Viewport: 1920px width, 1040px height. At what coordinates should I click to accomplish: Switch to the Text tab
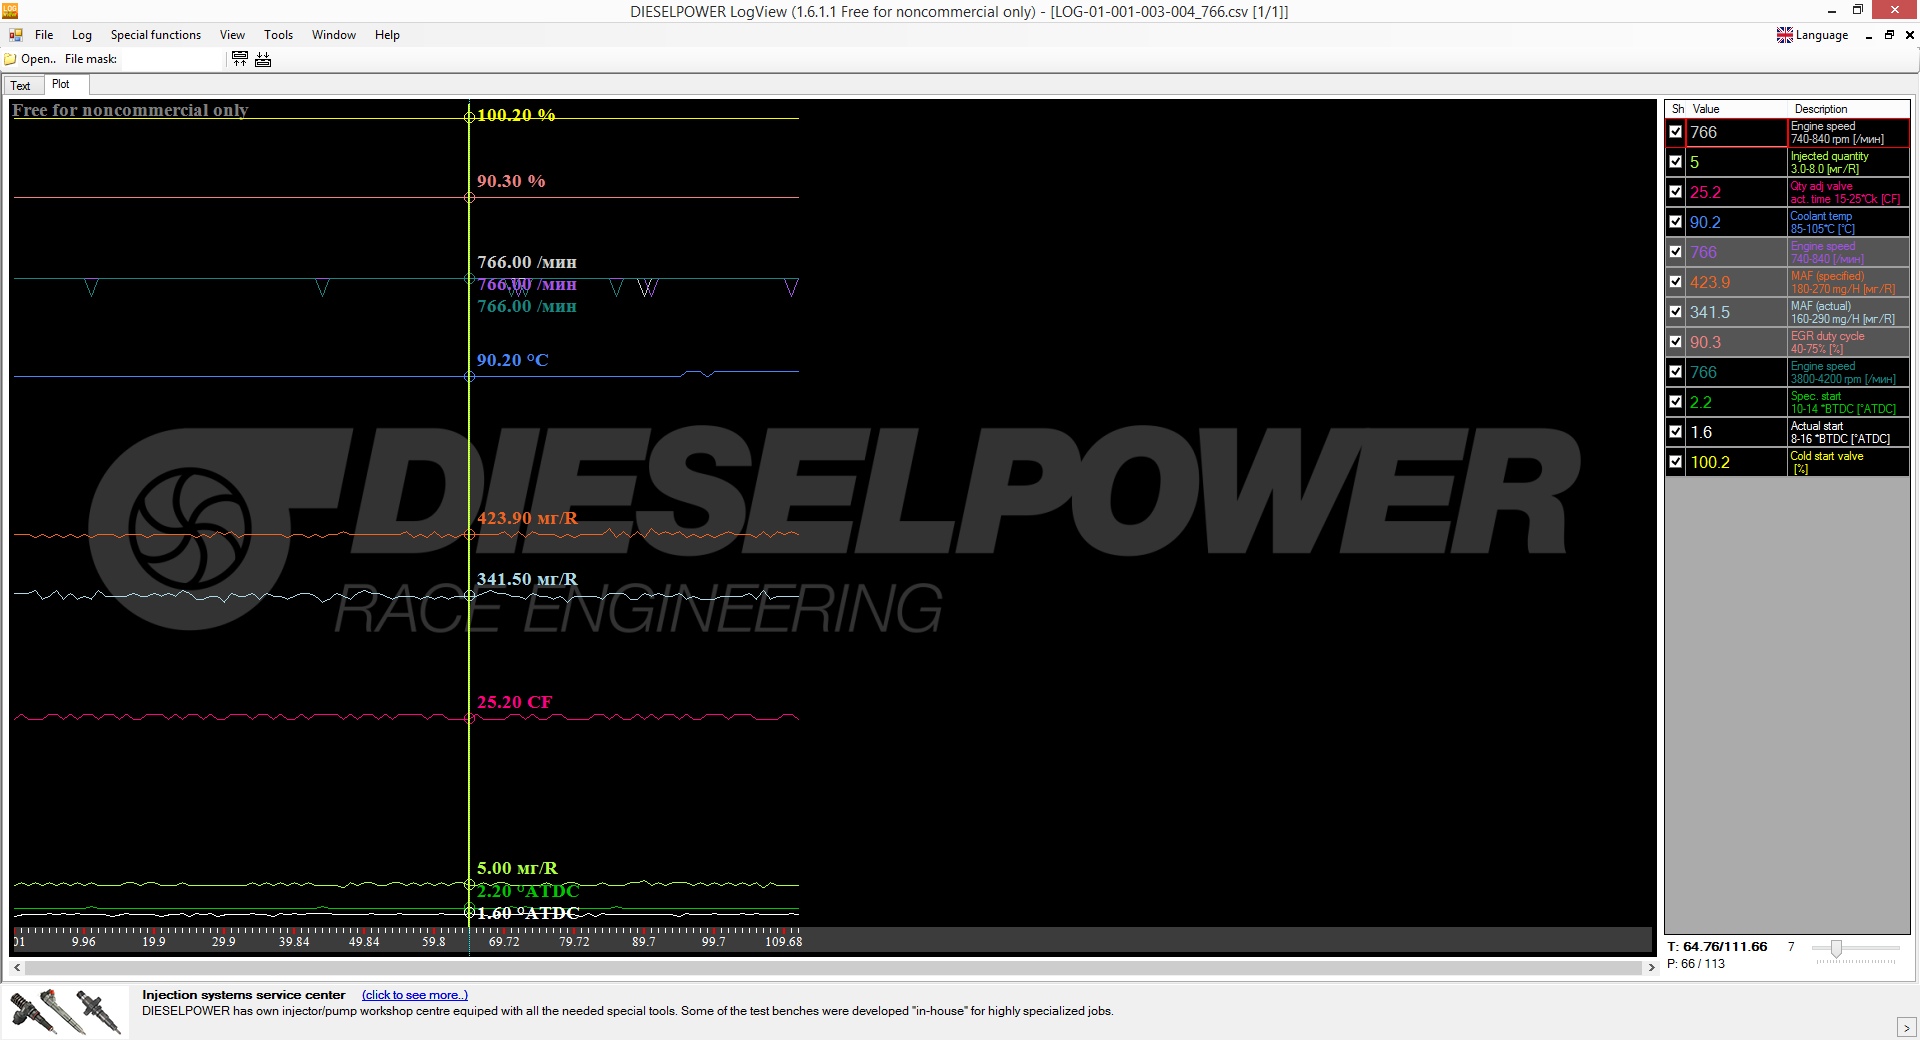[21, 86]
